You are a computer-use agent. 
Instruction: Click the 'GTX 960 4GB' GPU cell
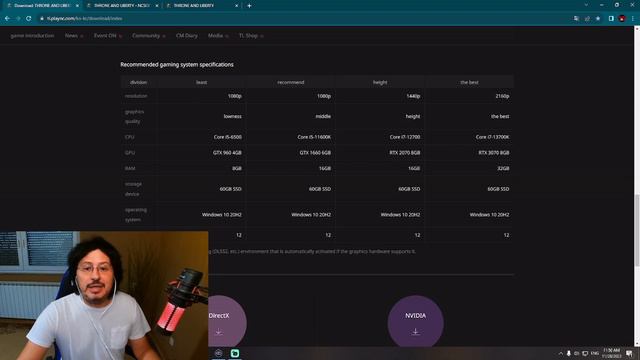coord(227,153)
